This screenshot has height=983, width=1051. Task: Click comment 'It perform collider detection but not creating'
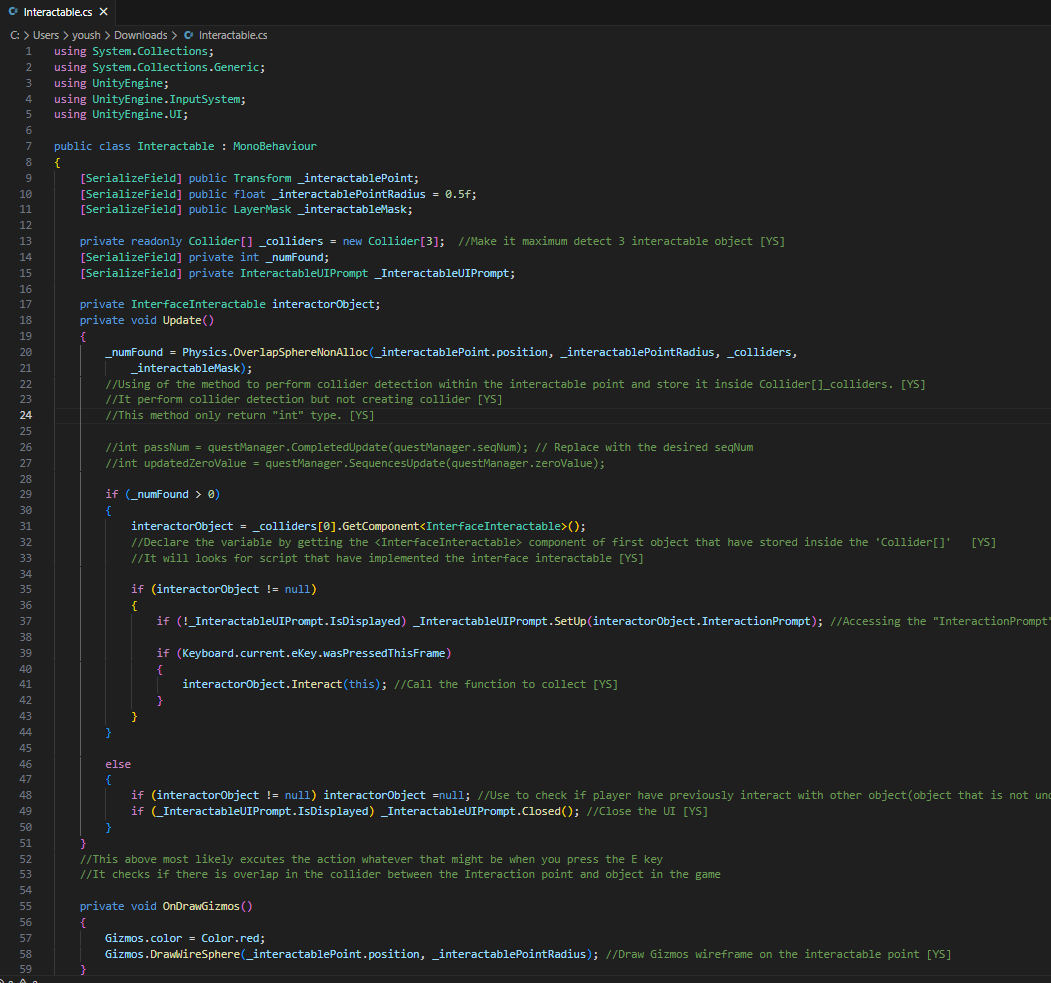tap(304, 399)
